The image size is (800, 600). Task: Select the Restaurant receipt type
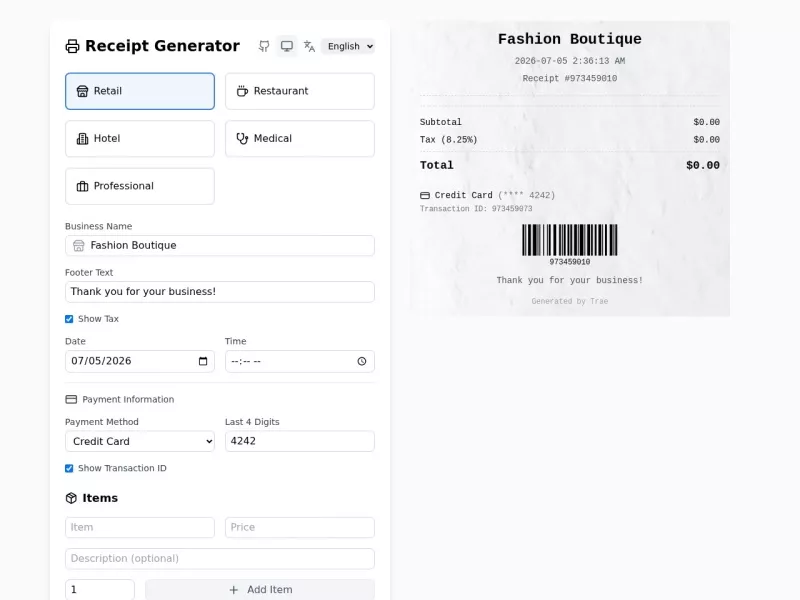(x=300, y=91)
